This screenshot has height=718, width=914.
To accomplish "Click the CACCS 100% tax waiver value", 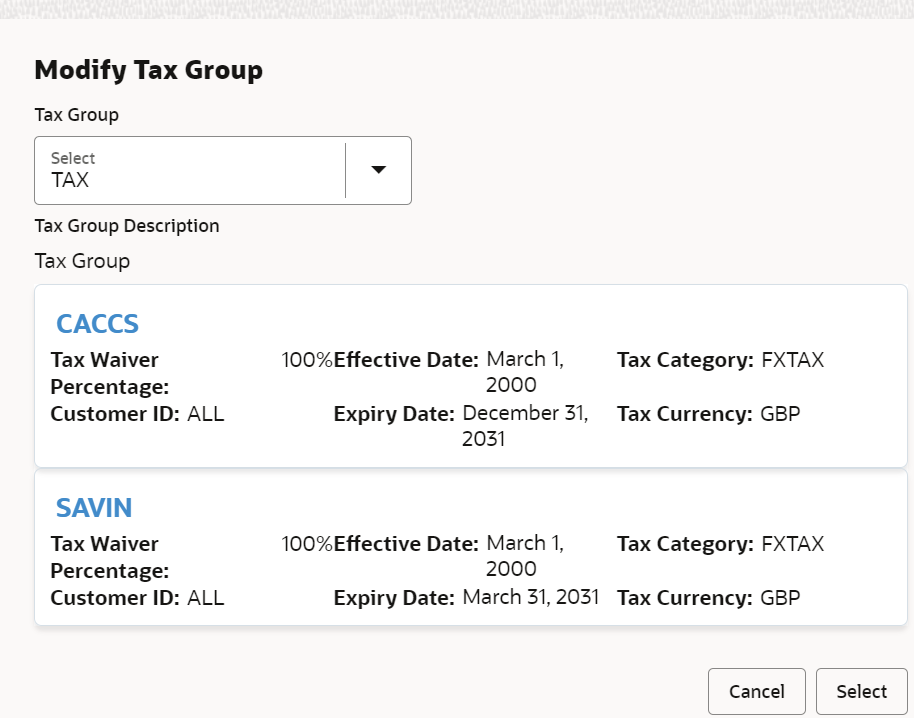I will (307, 360).
